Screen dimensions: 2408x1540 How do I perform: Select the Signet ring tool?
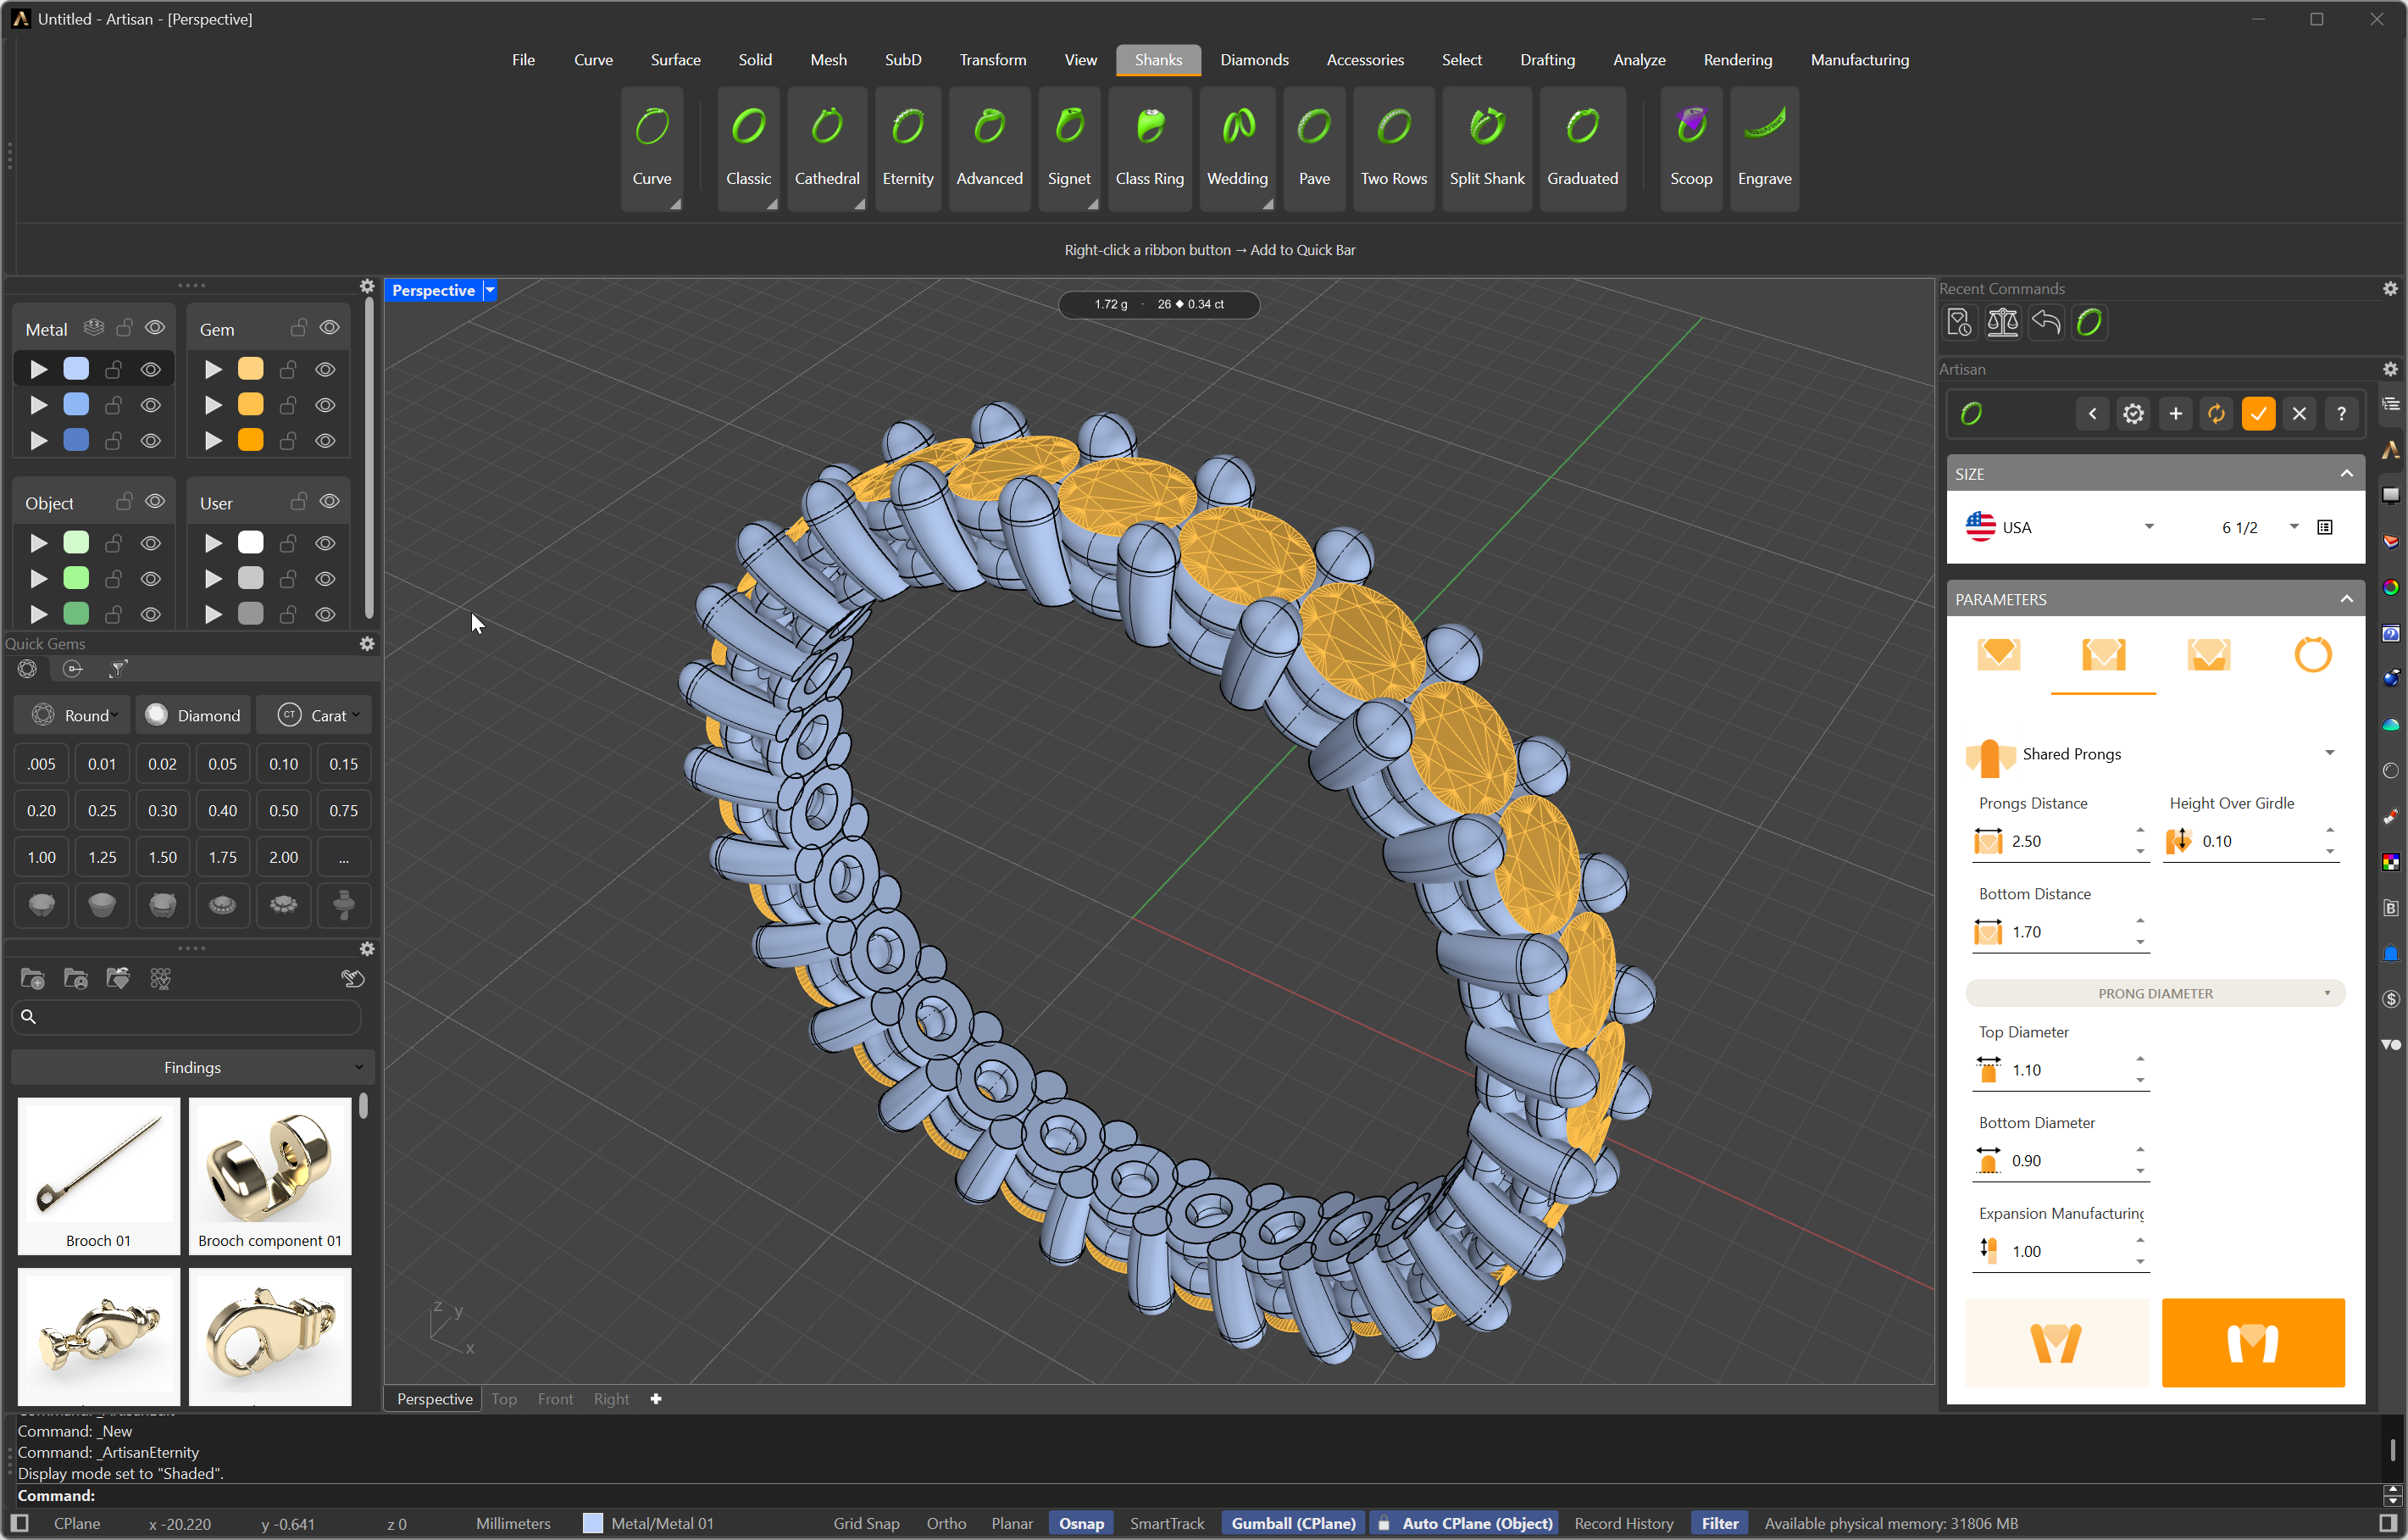[1069, 148]
